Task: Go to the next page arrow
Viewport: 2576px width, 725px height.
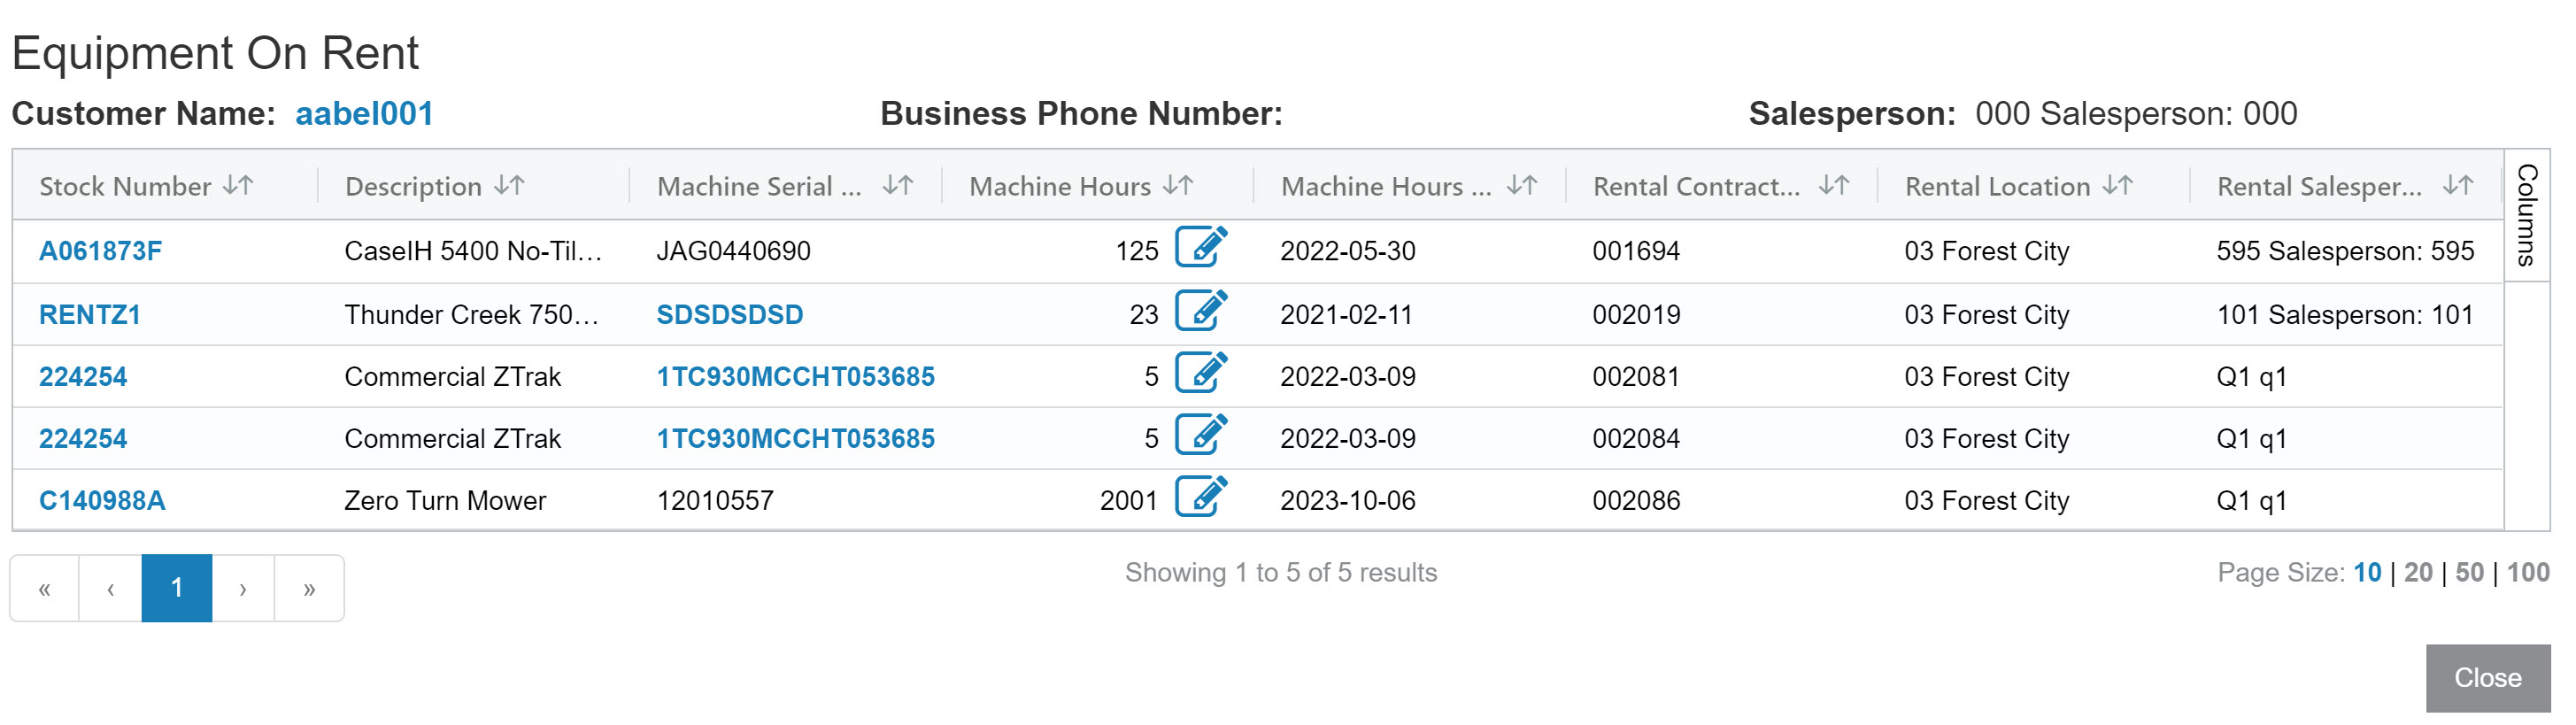Action: pos(243,588)
